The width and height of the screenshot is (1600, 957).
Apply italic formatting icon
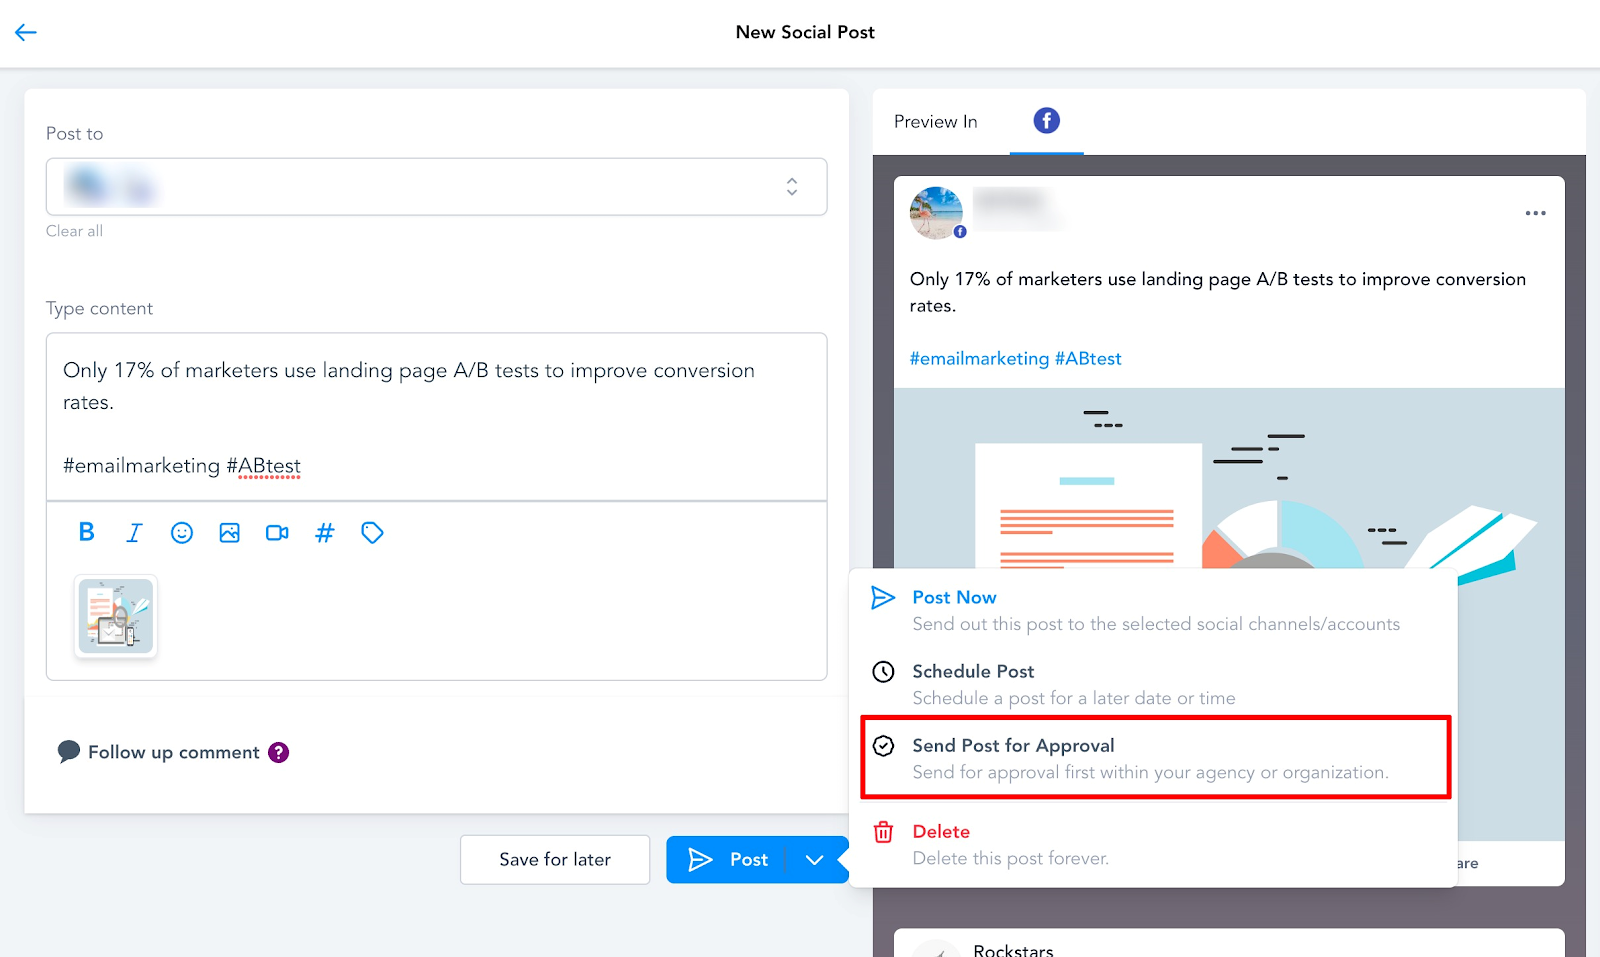point(134,533)
